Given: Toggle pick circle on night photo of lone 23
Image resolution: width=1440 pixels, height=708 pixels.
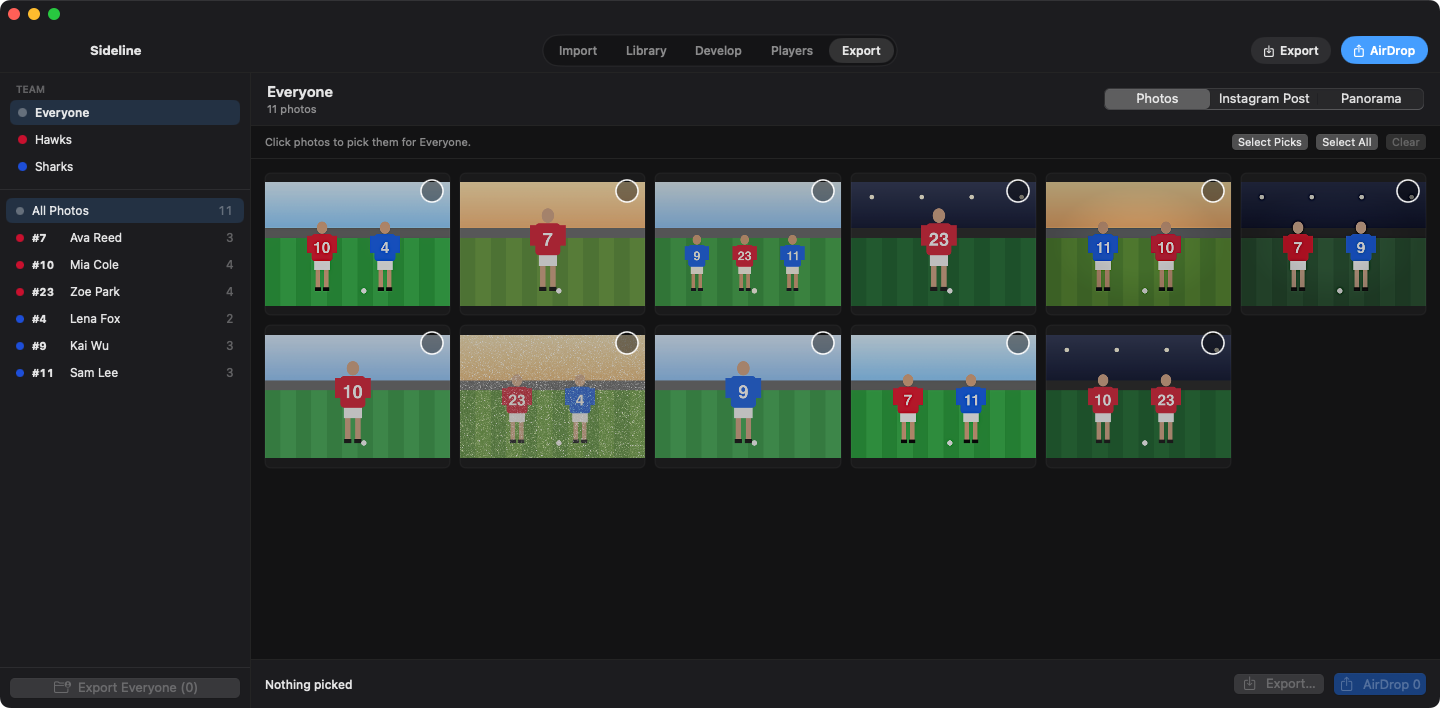Looking at the screenshot, I should click(1018, 191).
